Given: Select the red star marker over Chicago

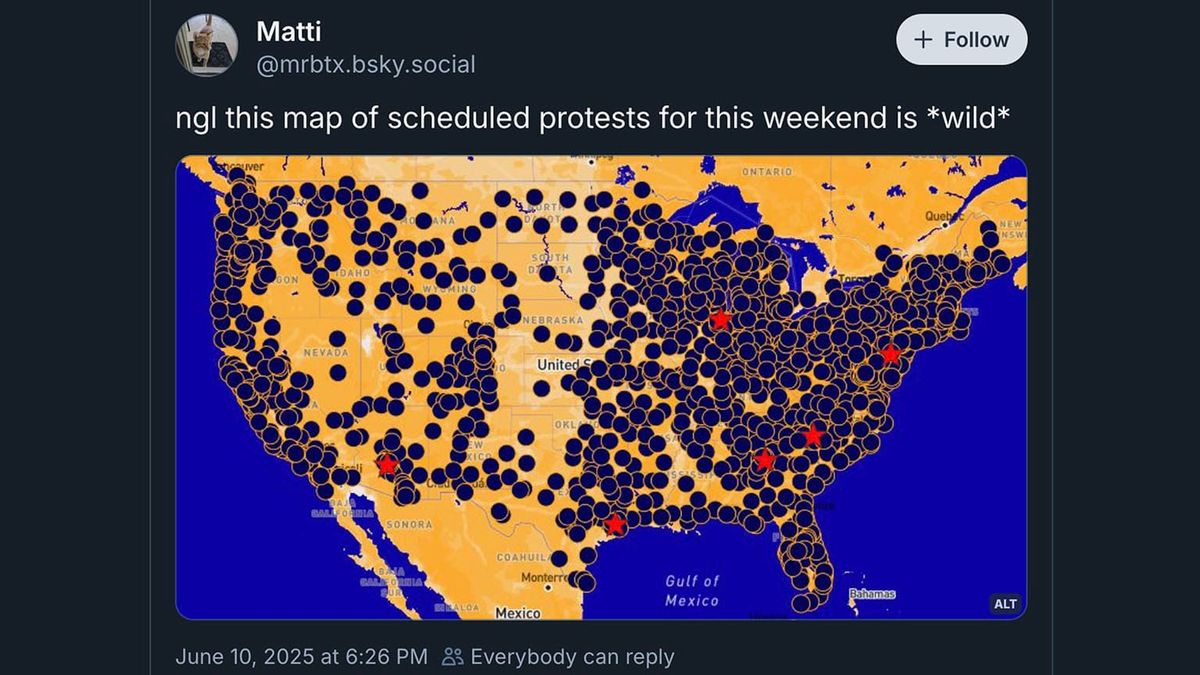Looking at the screenshot, I should [719, 317].
